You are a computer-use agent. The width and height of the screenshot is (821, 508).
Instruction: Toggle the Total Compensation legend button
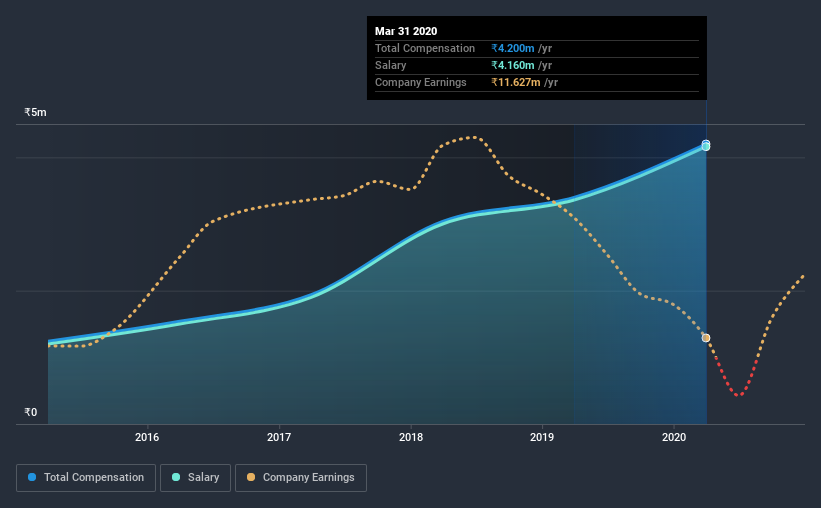tap(86, 478)
